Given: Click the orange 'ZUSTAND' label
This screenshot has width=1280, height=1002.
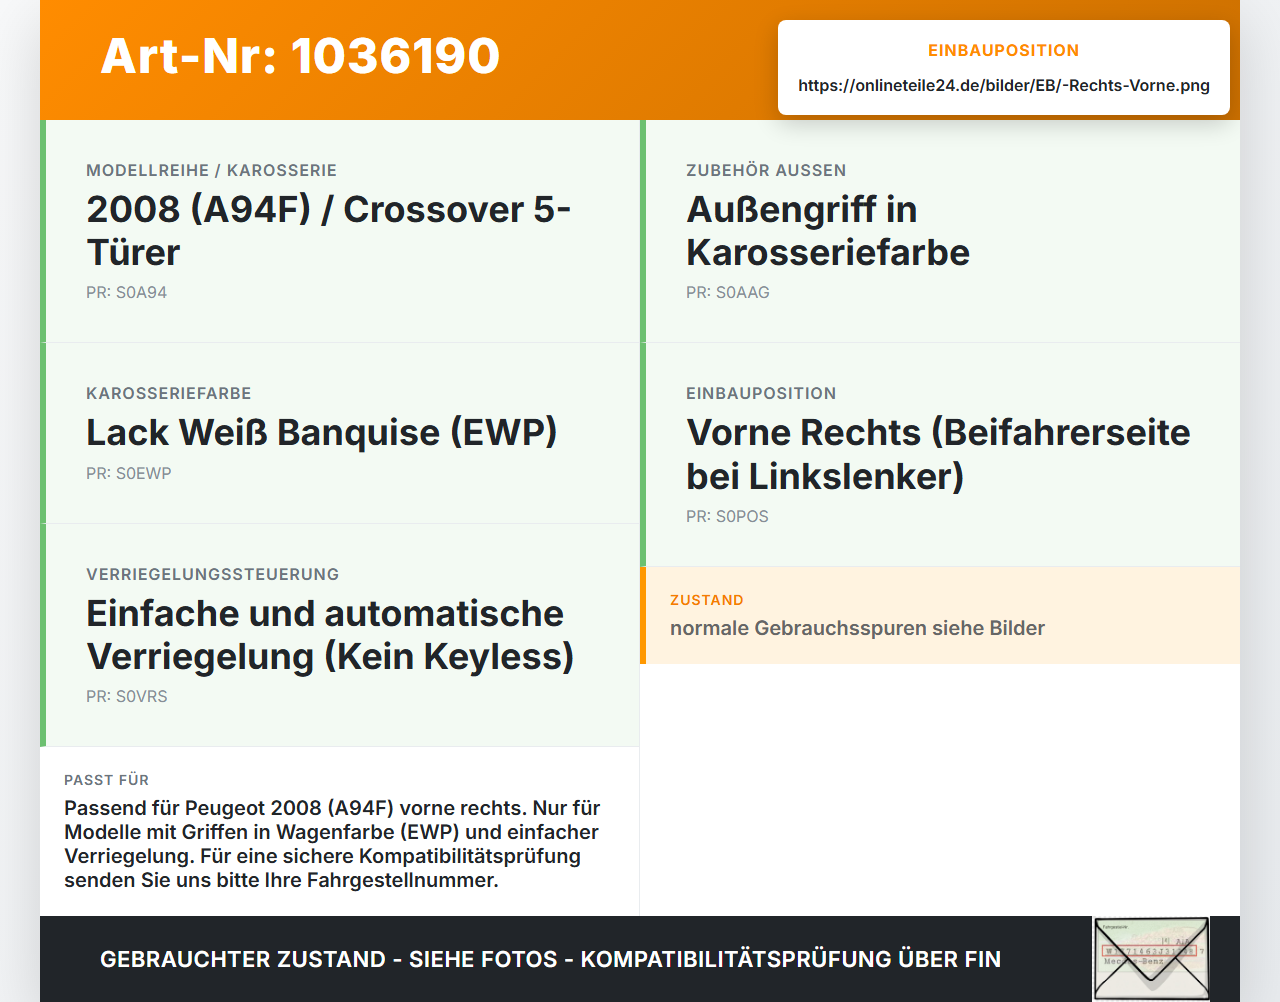Looking at the screenshot, I should point(707,600).
